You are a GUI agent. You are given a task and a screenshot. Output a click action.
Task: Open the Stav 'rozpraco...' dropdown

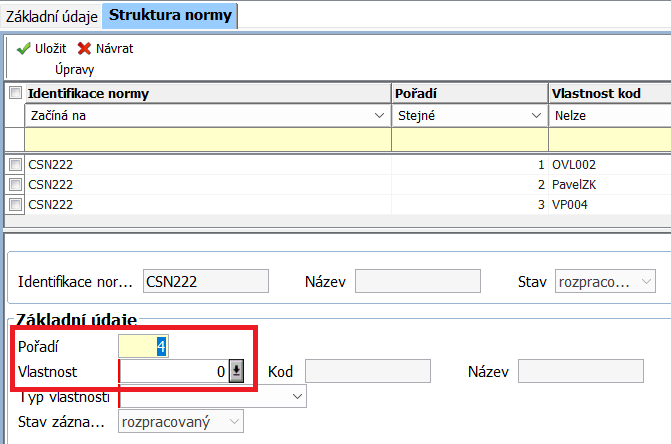point(646,282)
